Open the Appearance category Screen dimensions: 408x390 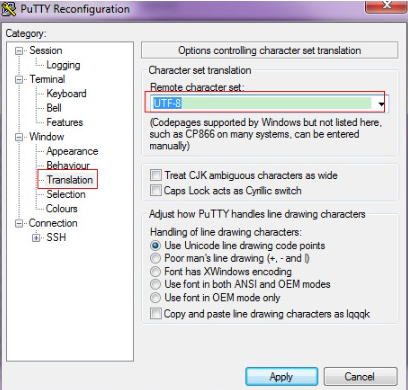point(72,151)
